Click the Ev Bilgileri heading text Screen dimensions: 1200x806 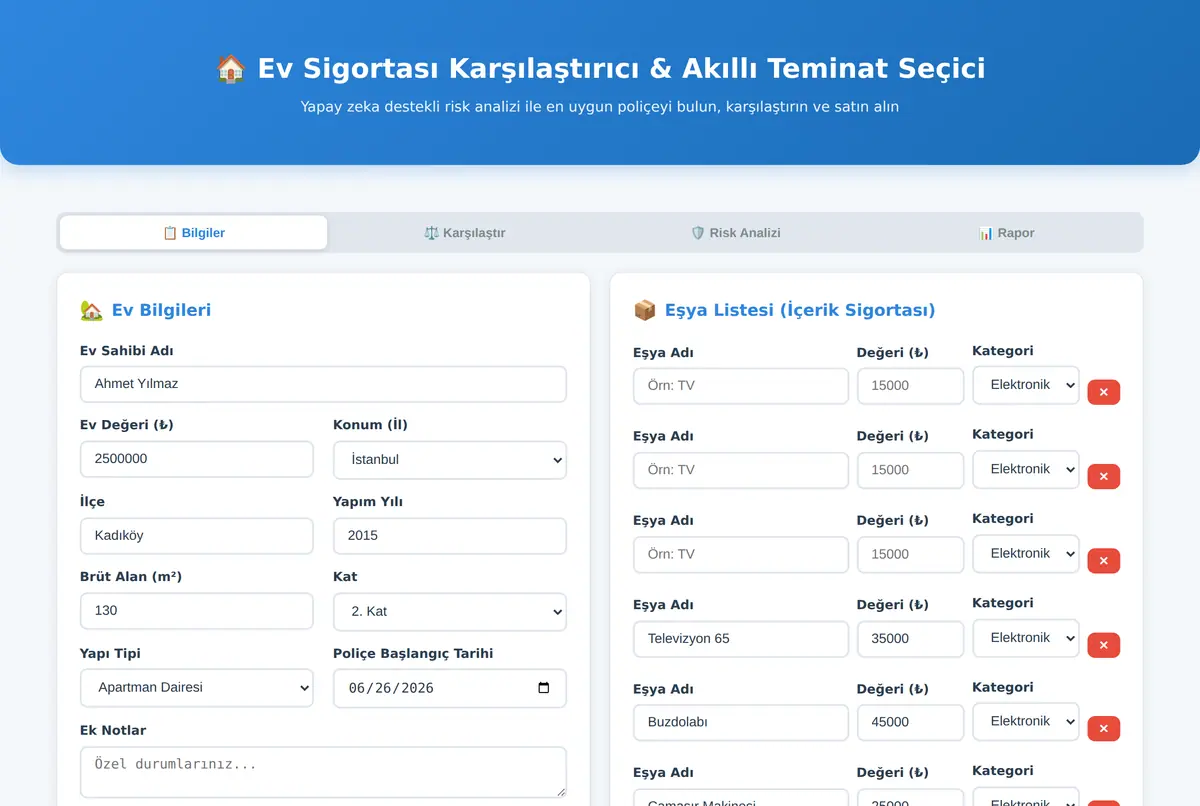click(x=161, y=310)
